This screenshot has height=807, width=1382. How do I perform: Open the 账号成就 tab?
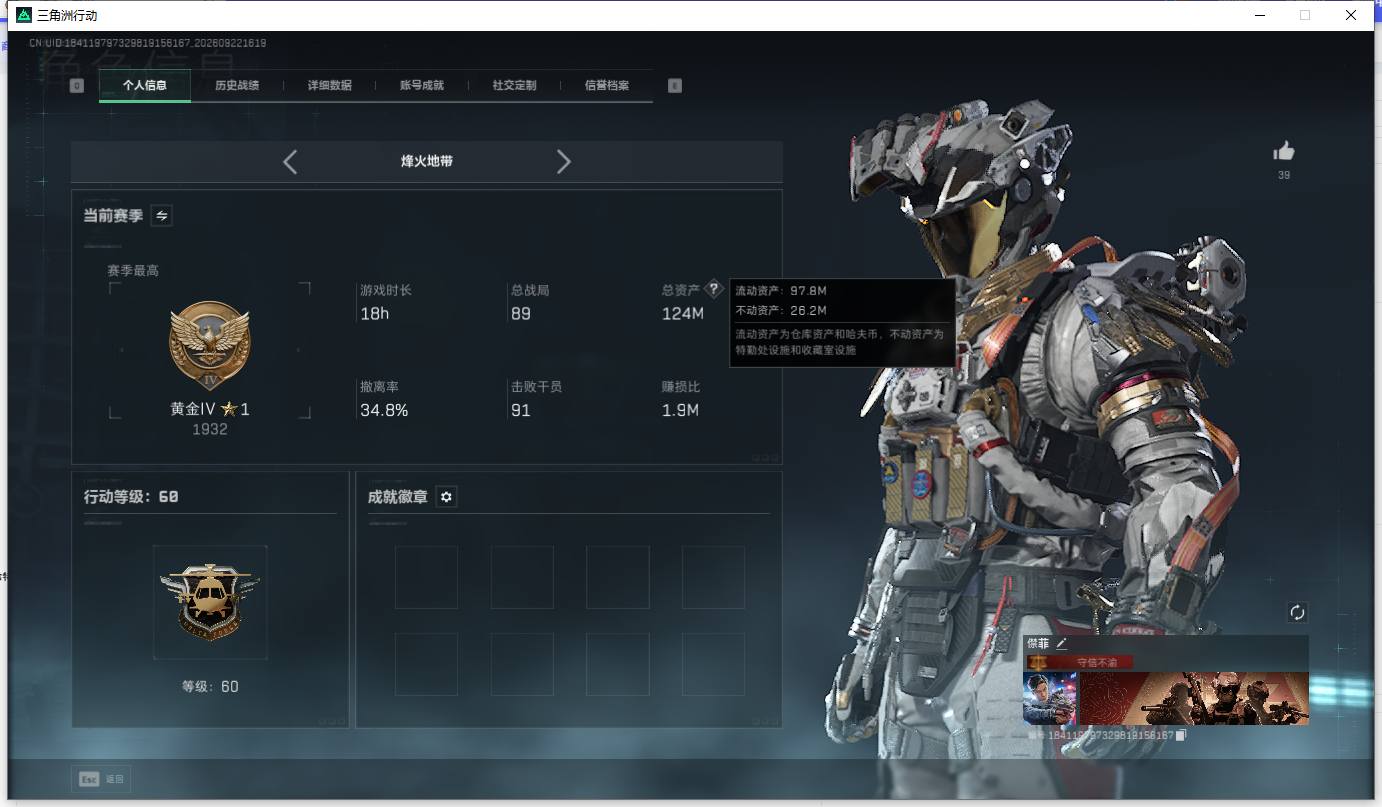tap(422, 86)
